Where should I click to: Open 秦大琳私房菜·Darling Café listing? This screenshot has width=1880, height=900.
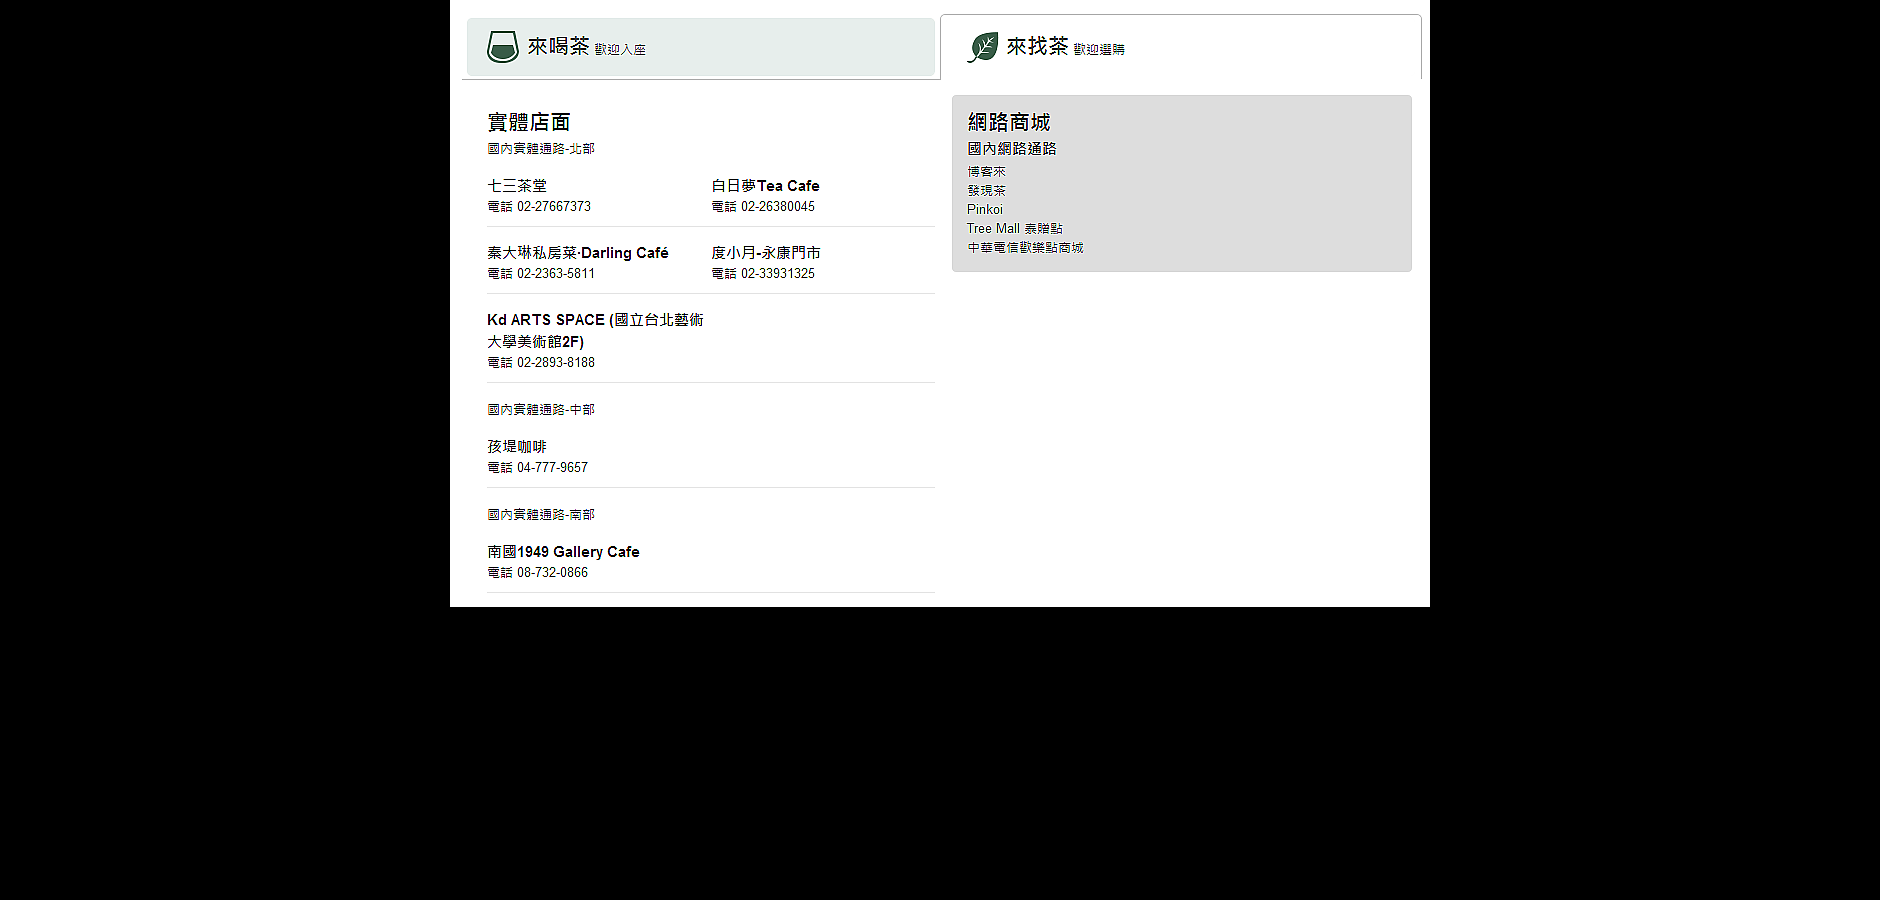577,253
